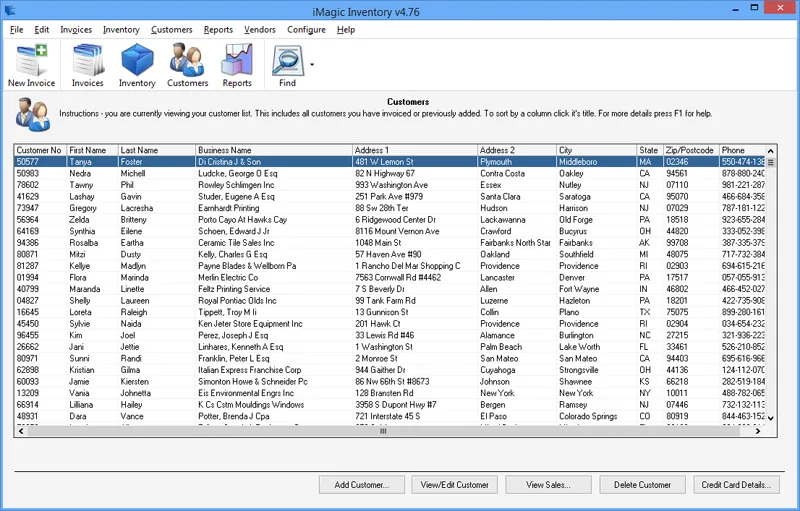Viewport: 800px width, 511px height.
Task: Click the View Sales button
Action: [x=548, y=485]
